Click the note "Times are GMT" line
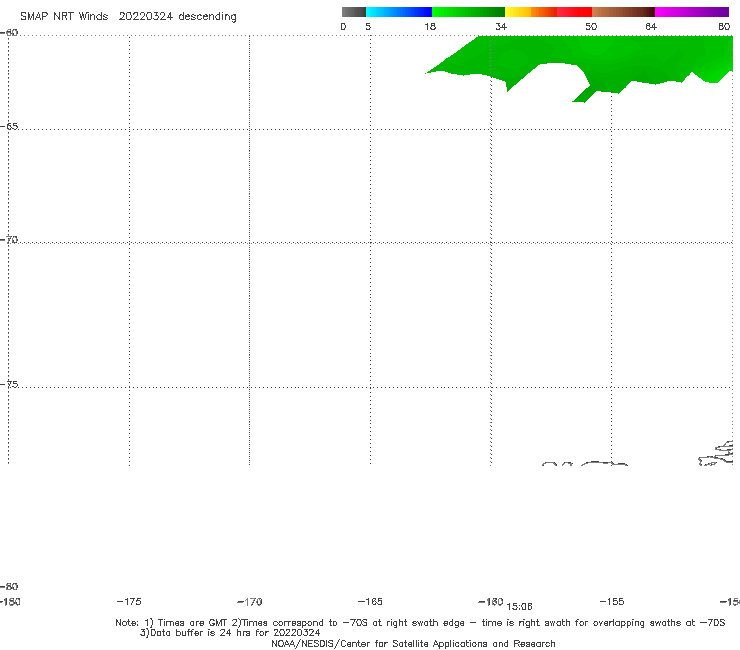This screenshot has height=650, width=740. [420, 623]
